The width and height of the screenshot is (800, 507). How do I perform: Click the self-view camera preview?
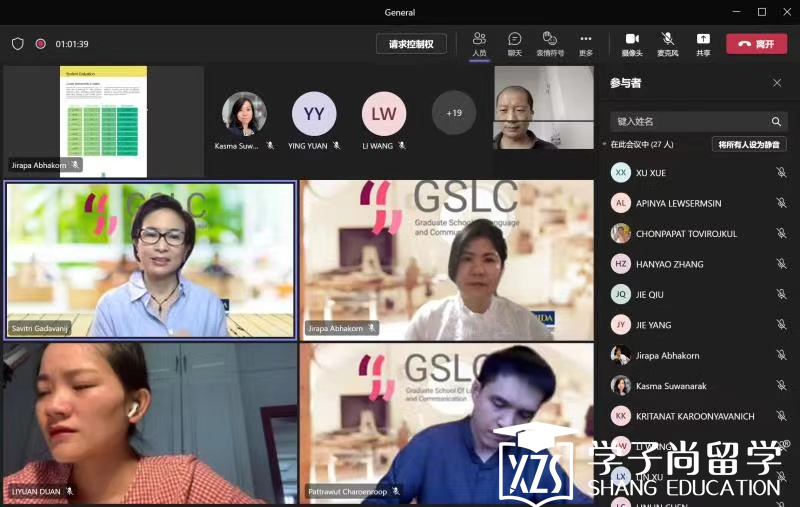(x=544, y=108)
